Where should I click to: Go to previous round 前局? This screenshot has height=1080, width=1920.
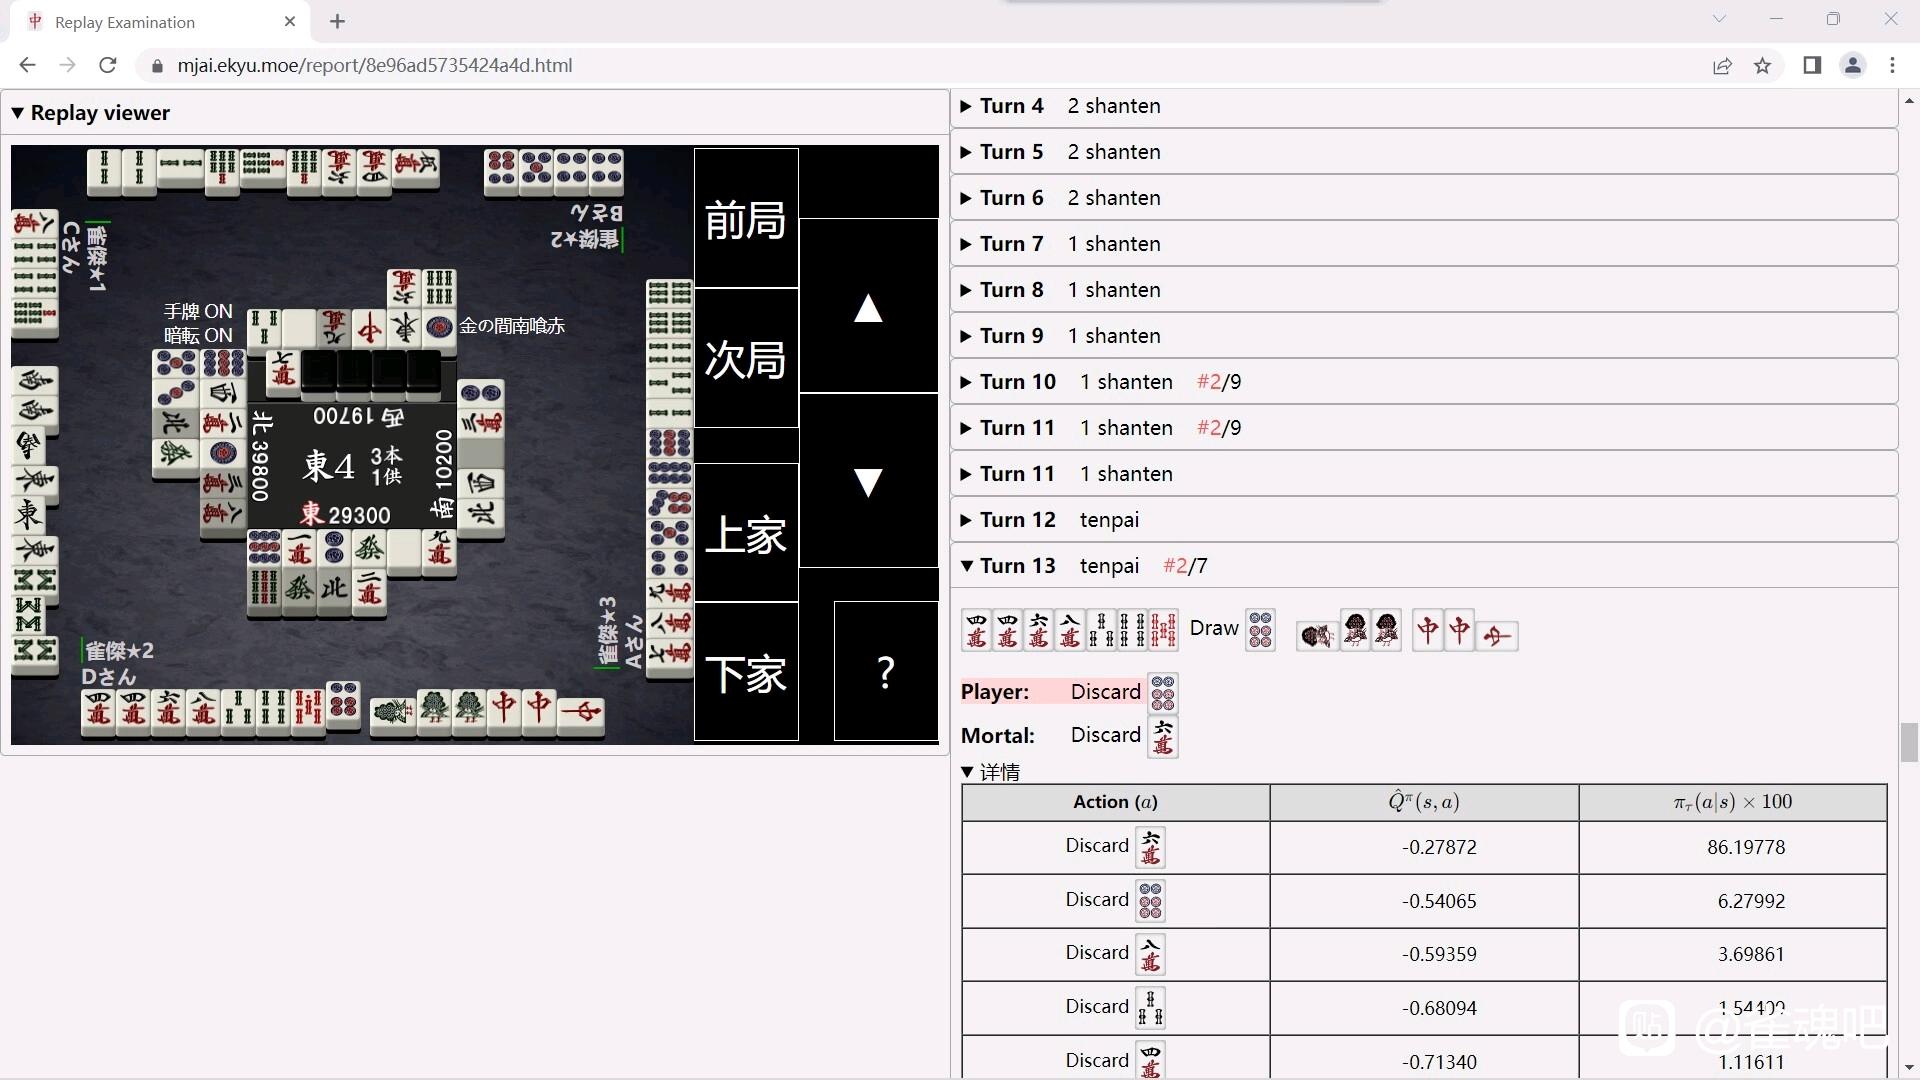click(x=746, y=218)
